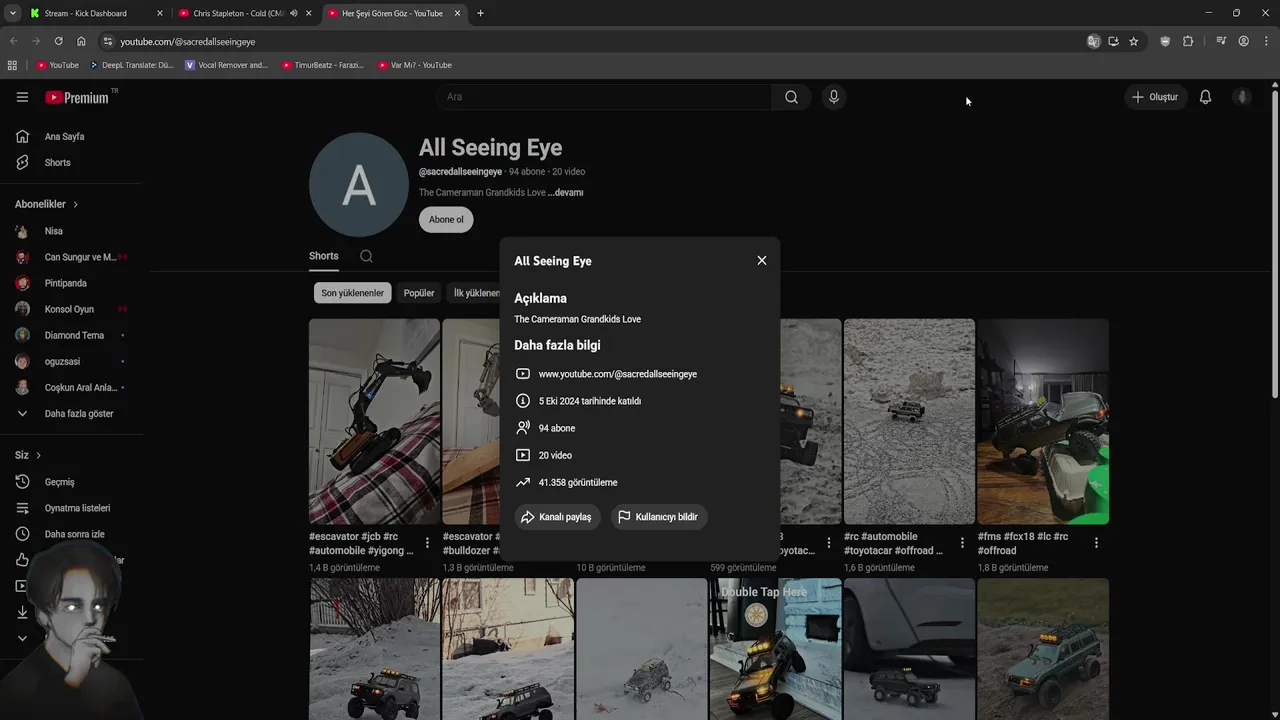1280x720 pixels.
Task: Open a new browser tab
Action: click(x=480, y=13)
